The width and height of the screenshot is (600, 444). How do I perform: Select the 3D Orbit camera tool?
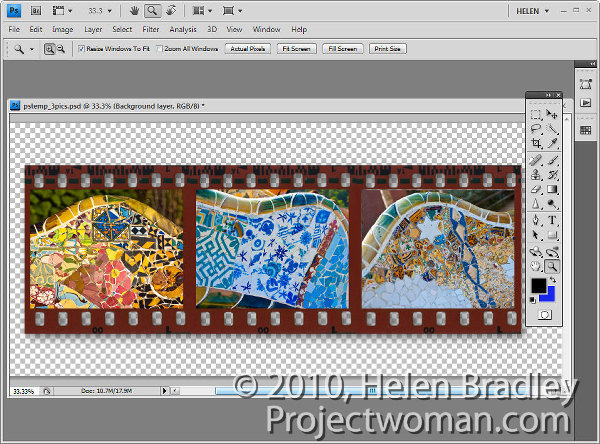pyautogui.click(x=552, y=252)
